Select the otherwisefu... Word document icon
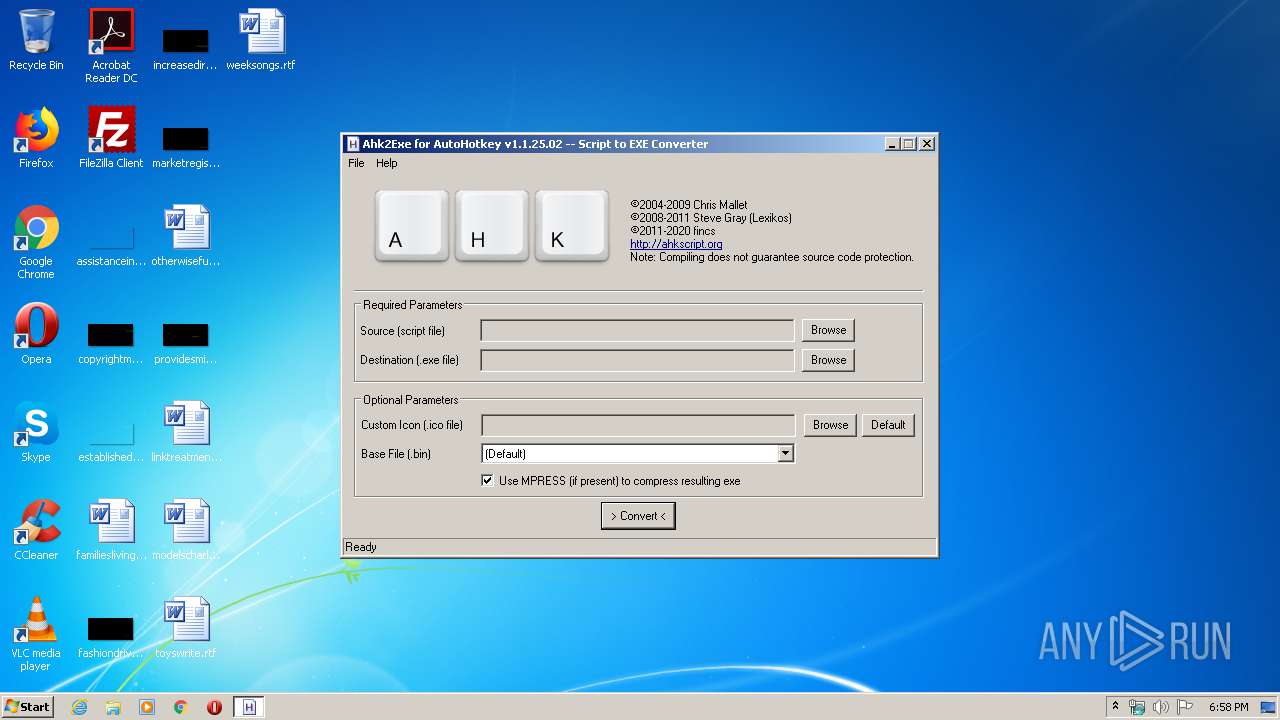The height and width of the screenshot is (720, 1280). click(x=186, y=236)
